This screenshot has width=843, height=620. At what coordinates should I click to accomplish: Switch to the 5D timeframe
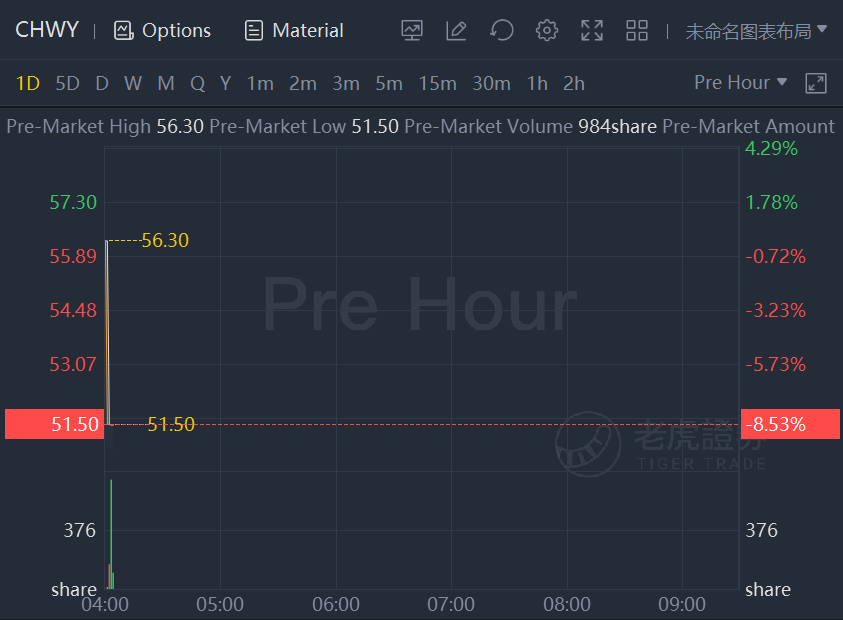point(68,83)
